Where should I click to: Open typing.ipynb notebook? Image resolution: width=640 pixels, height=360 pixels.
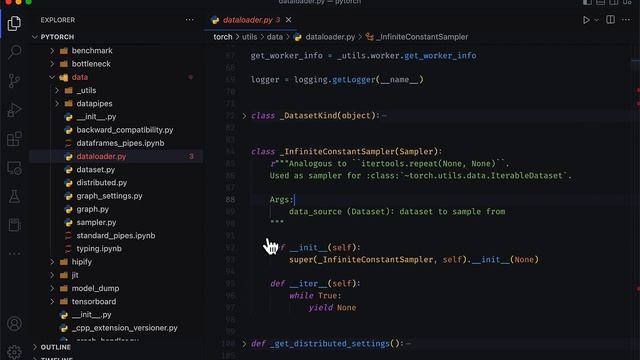(99, 249)
